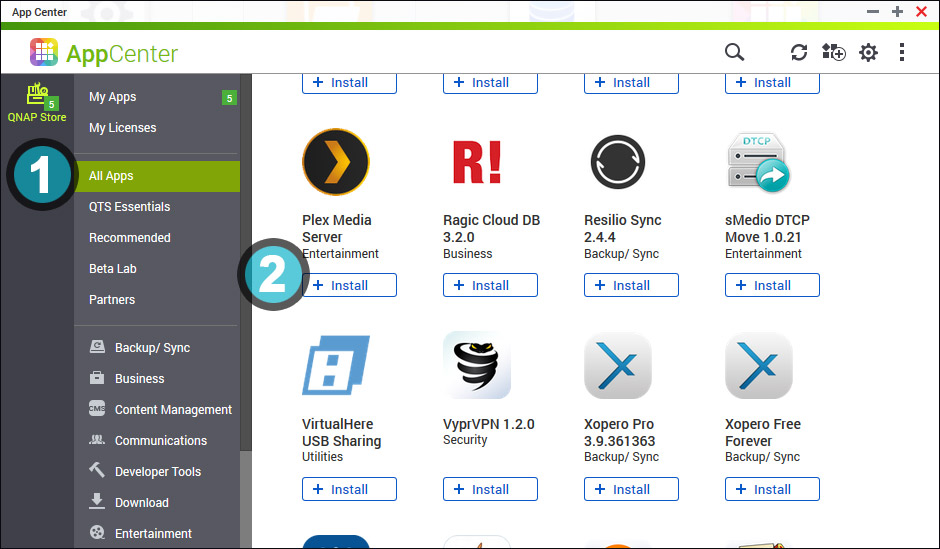Click the Backup/ Sync category icon
940x549 pixels.
pos(97,346)
